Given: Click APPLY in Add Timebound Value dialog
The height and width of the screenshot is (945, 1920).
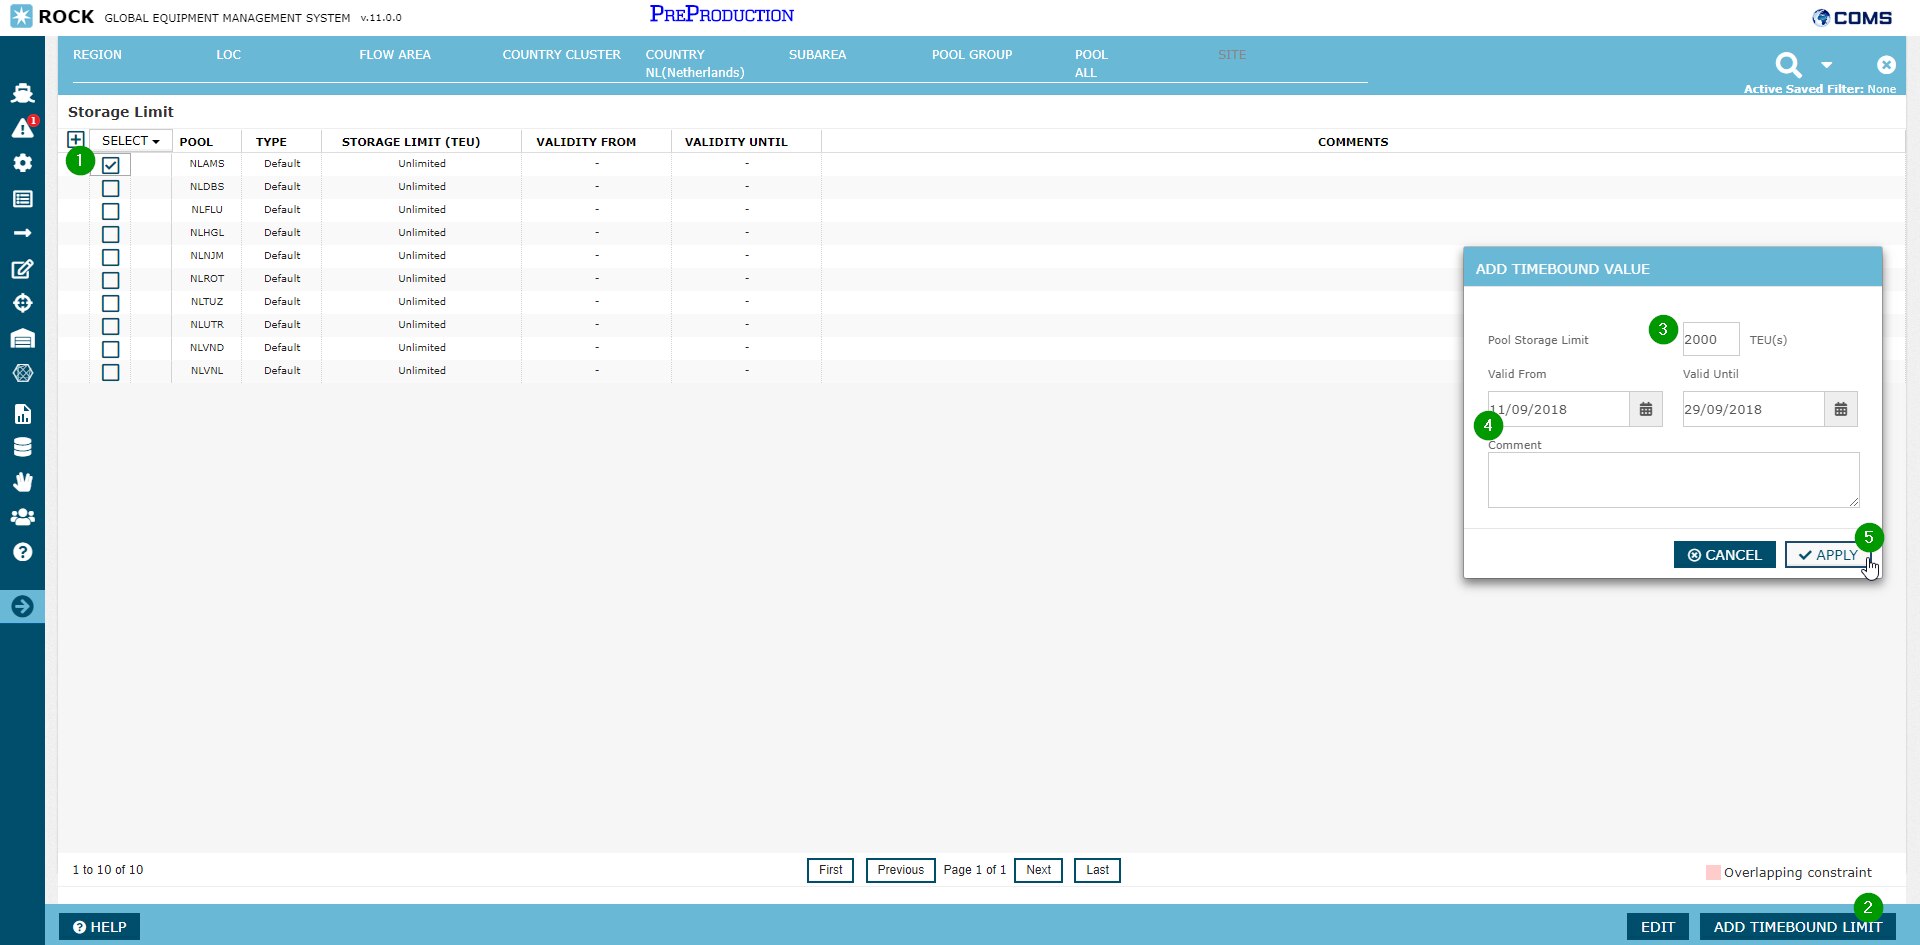Looking at the screenshot, I should pyautogui.click(x=1826, y=555).
